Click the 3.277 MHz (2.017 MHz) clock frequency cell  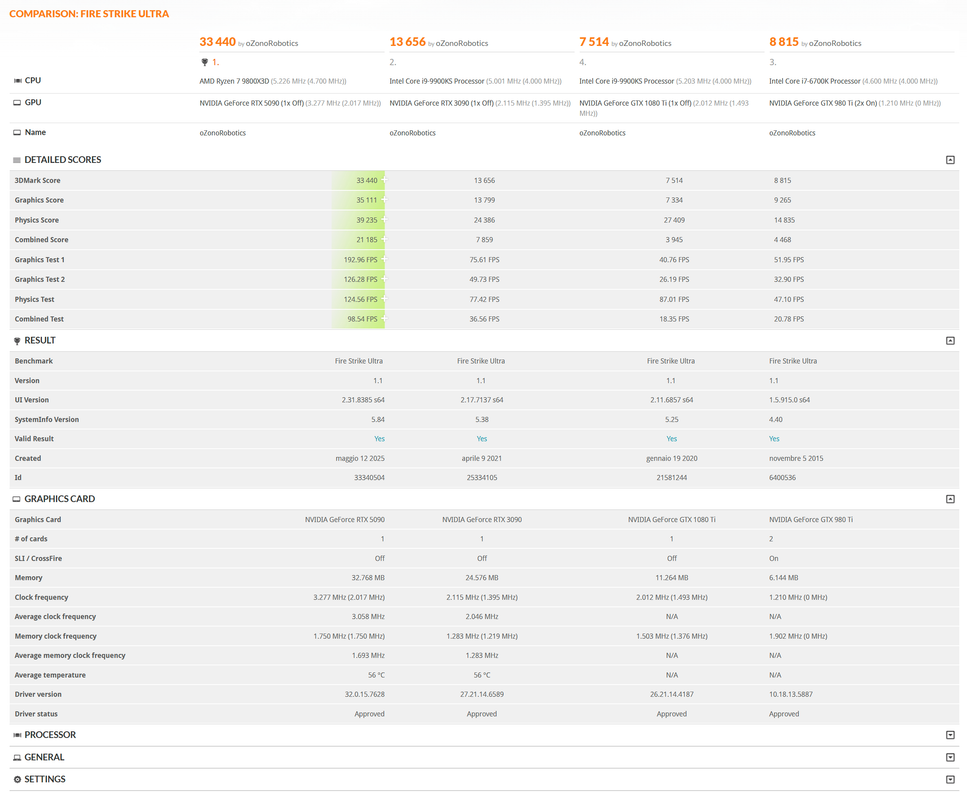pos(348,598)
